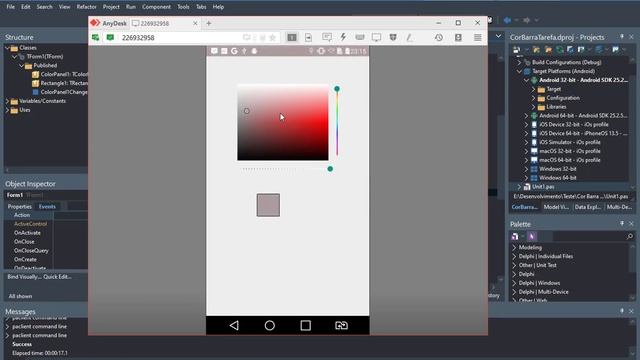Screen dimensions: 640x360
Task: Expand the Uses node in Structure panel
Action: coord(7,110)
